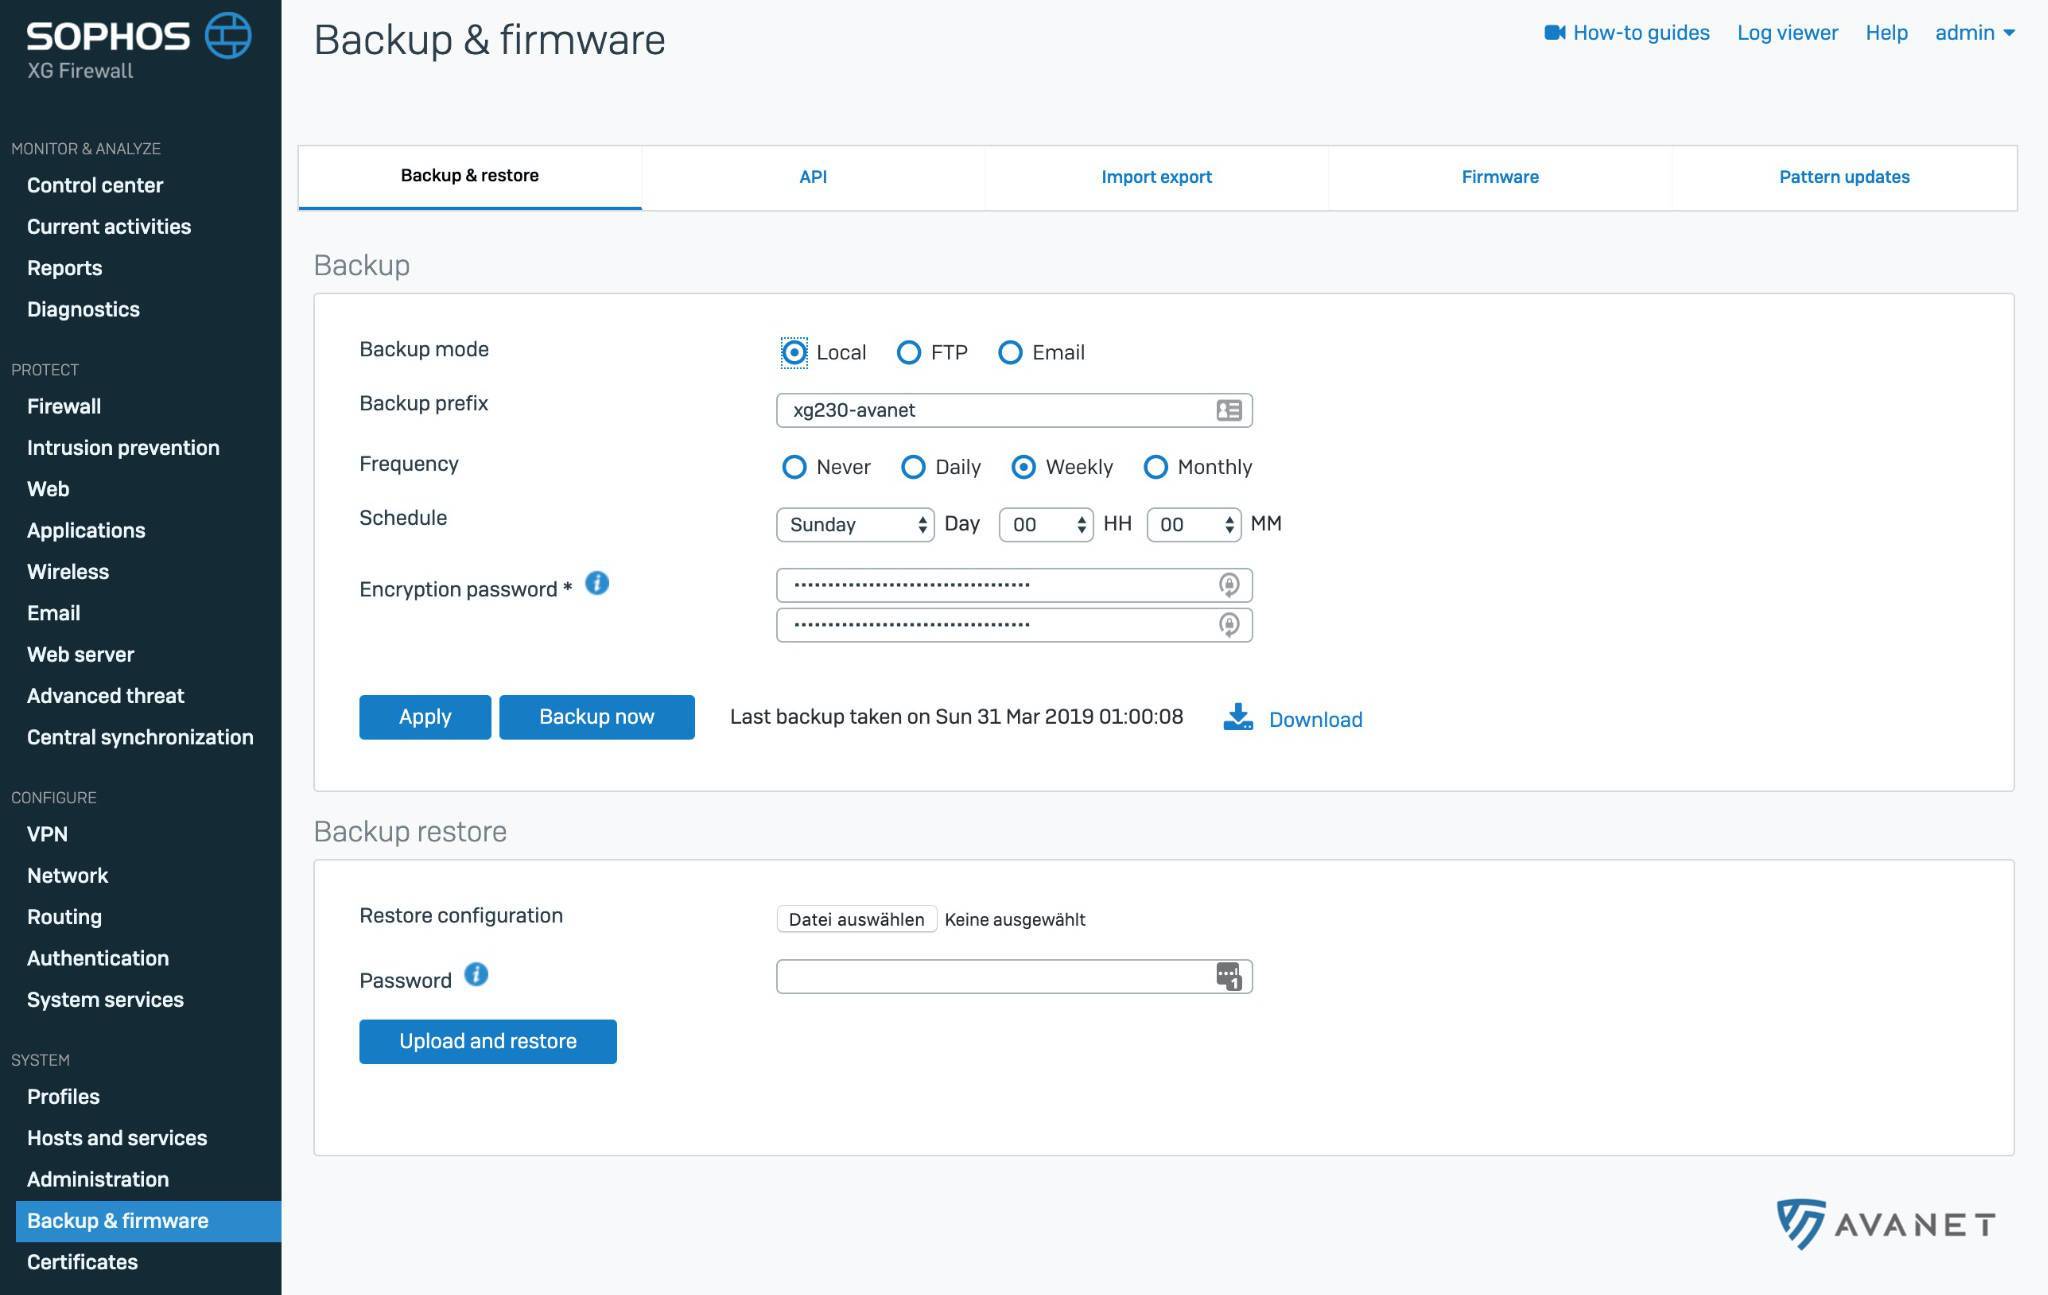Click password manager icon in restore Password field

coord(1228,976)
